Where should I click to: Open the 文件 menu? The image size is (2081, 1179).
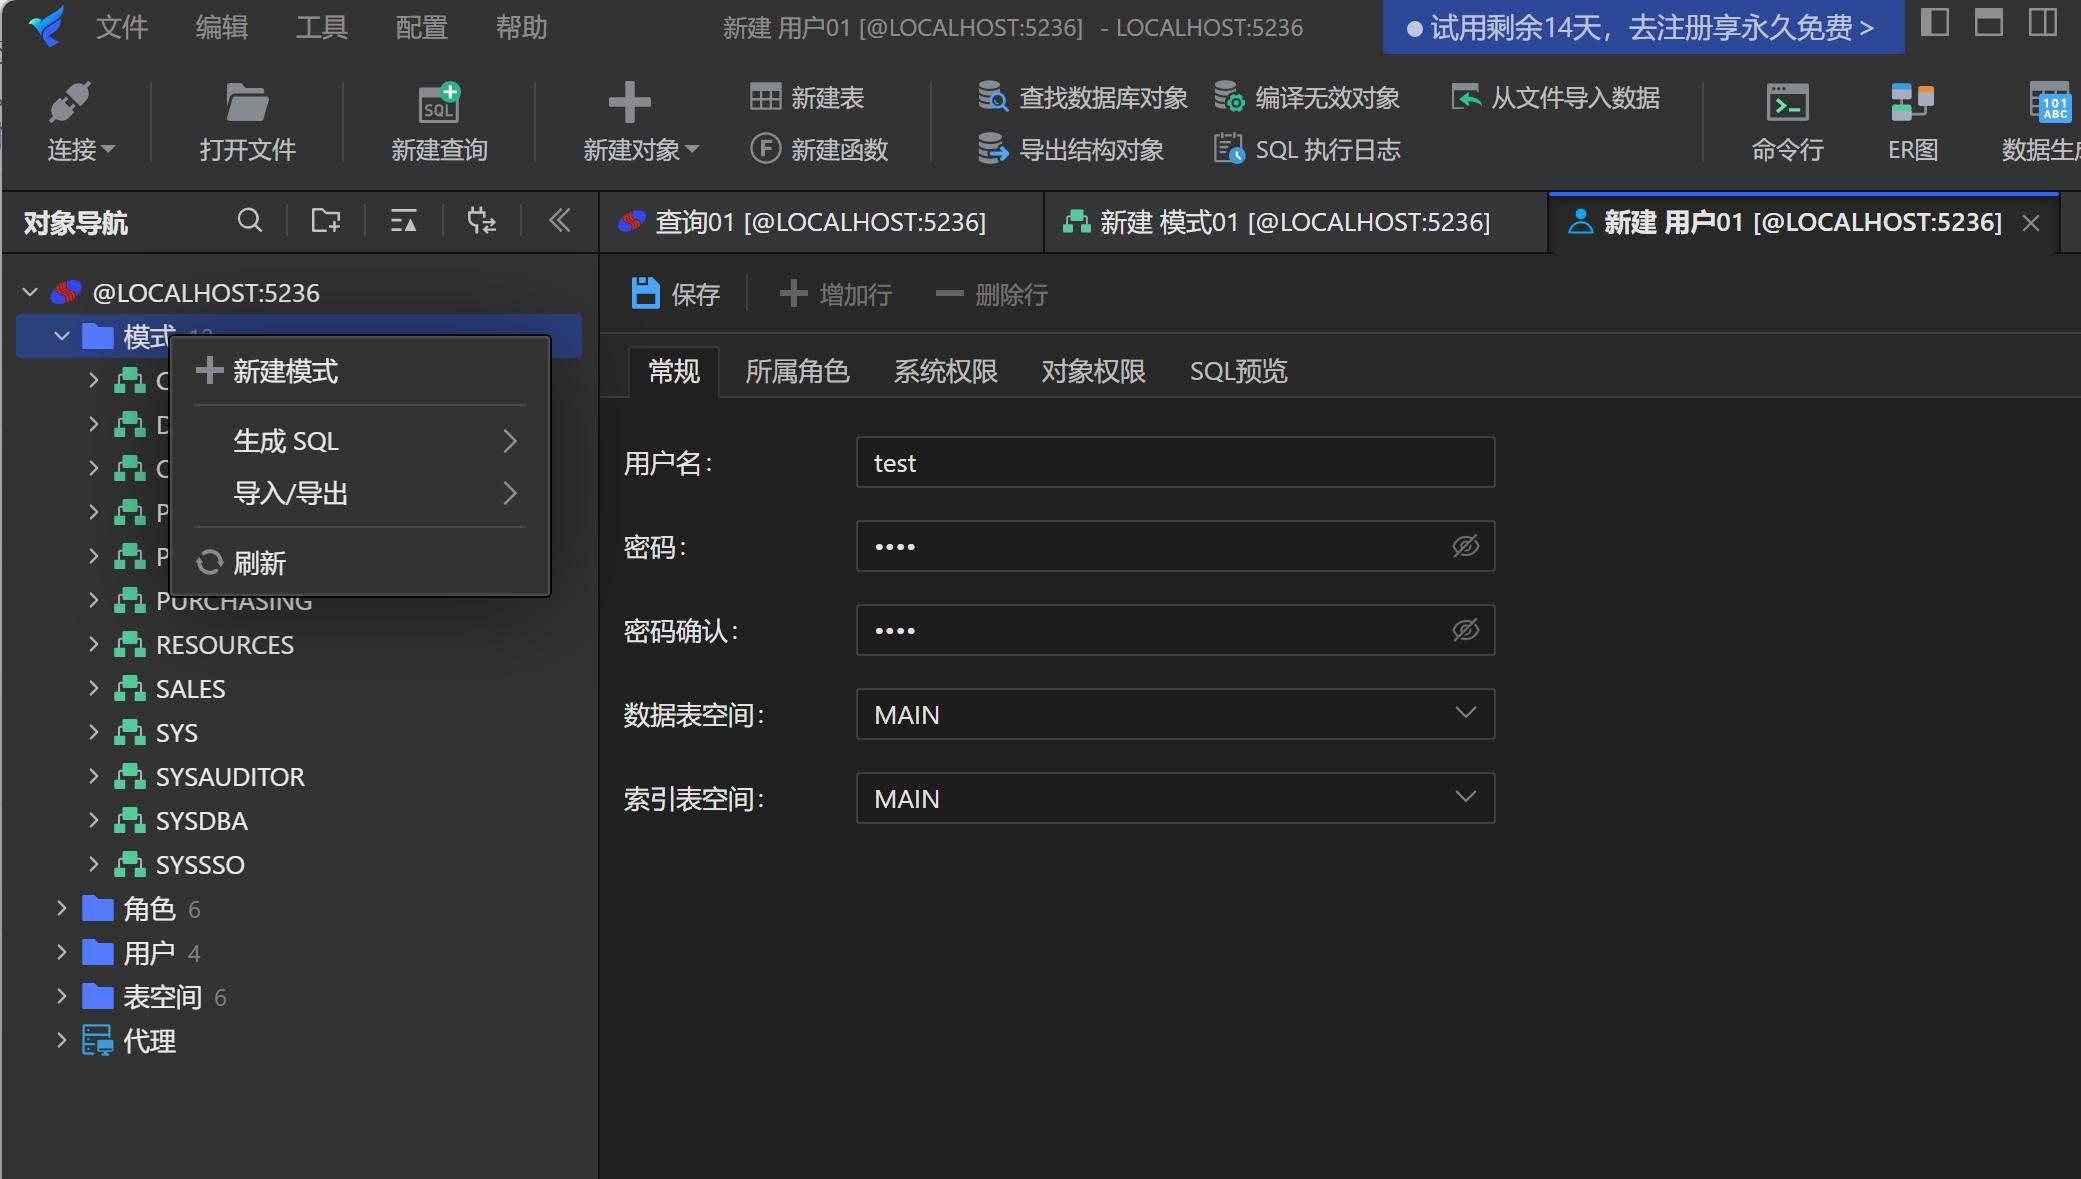[x=122, y=27]
